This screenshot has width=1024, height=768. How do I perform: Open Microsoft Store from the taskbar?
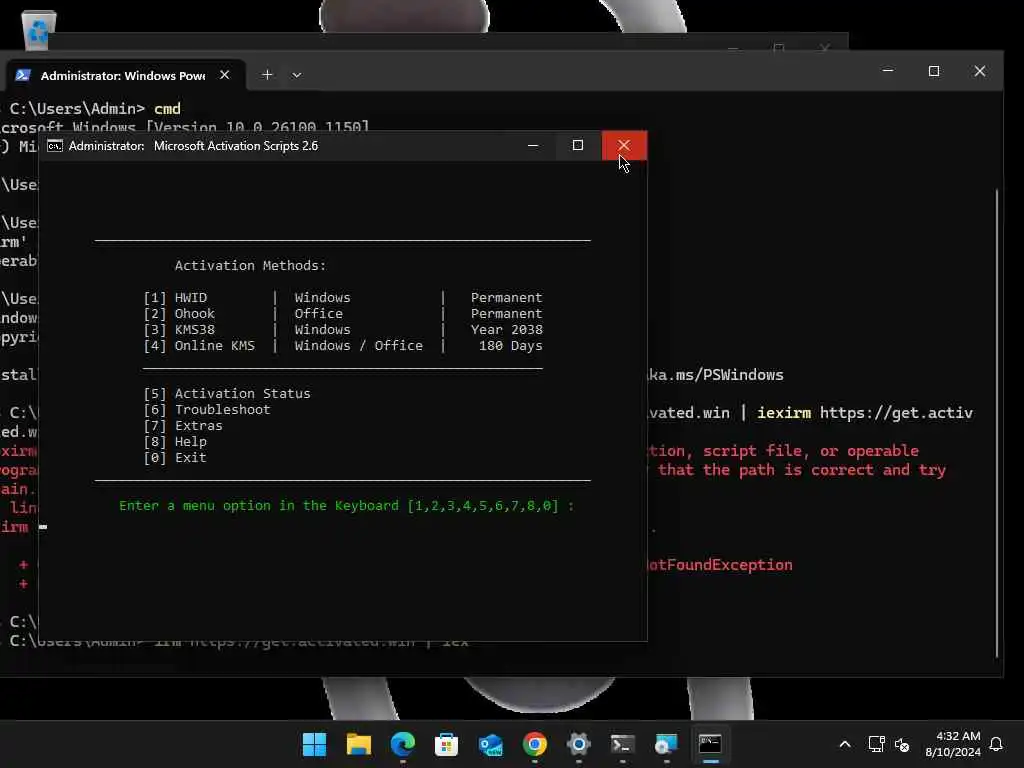[x=447, y=744]
